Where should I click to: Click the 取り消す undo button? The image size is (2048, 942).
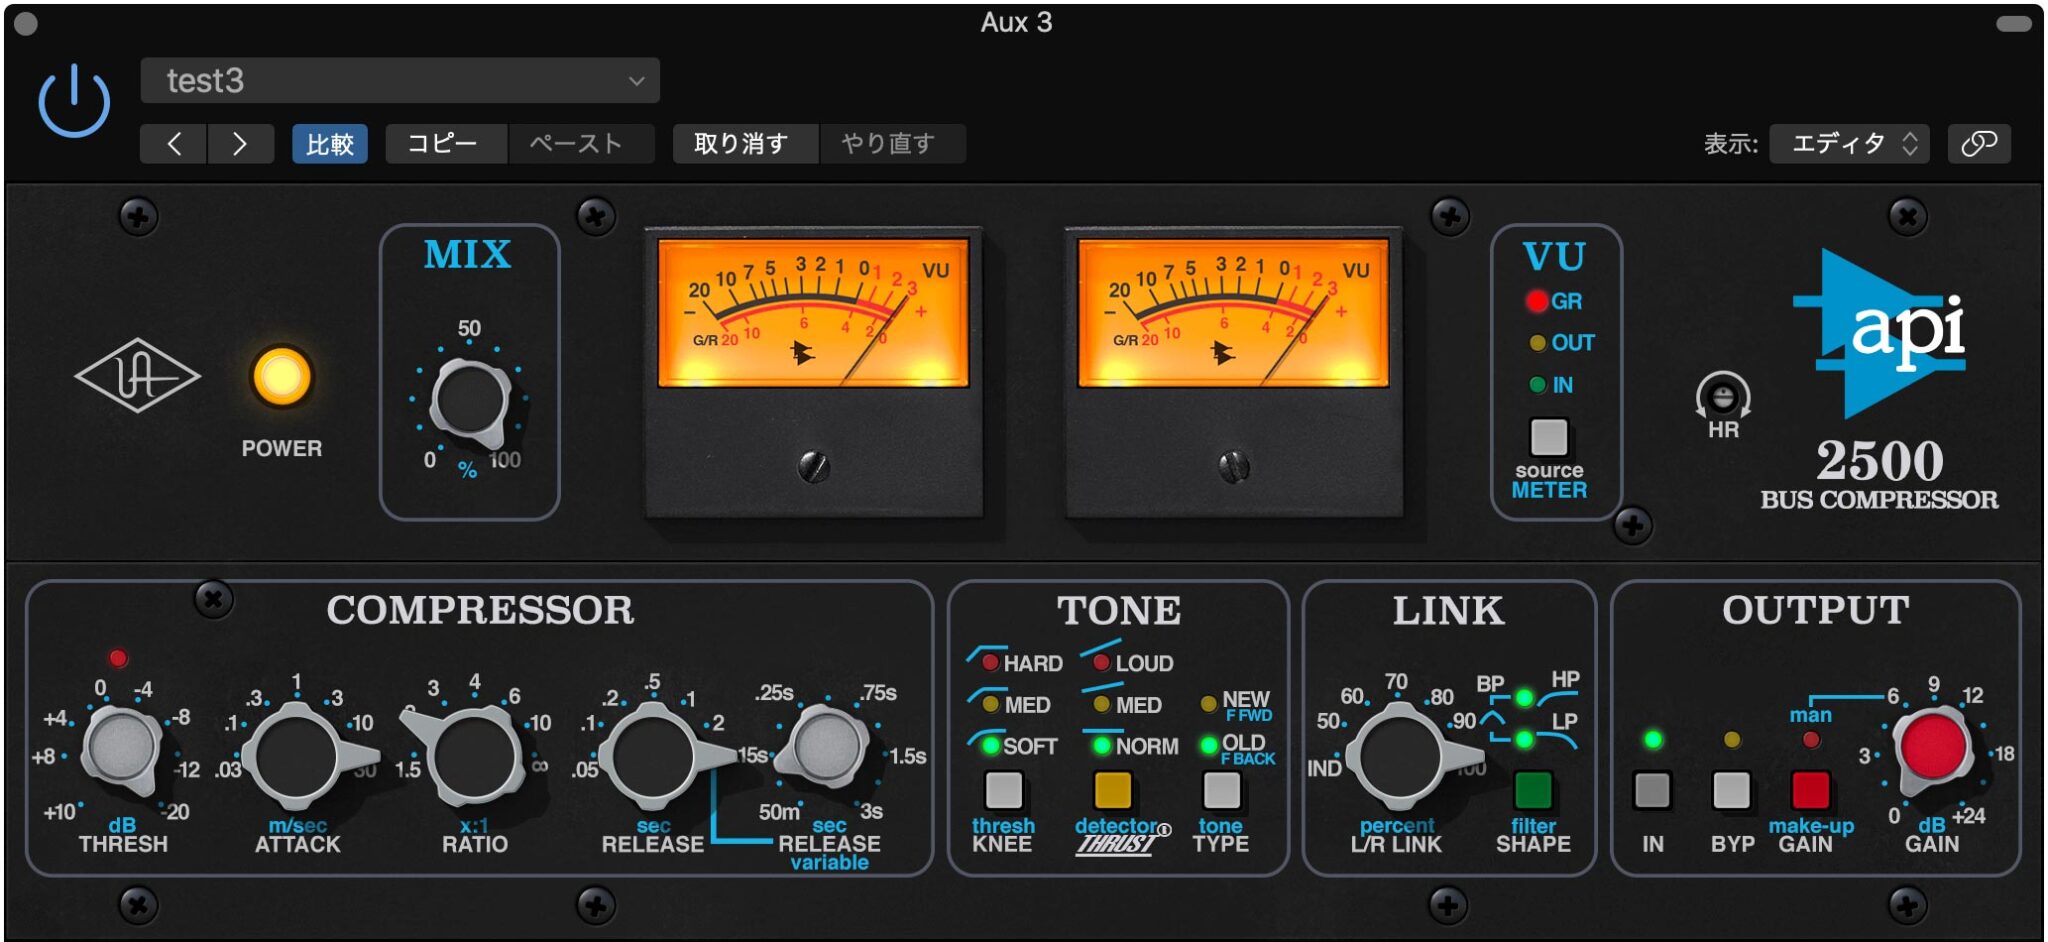741,144
